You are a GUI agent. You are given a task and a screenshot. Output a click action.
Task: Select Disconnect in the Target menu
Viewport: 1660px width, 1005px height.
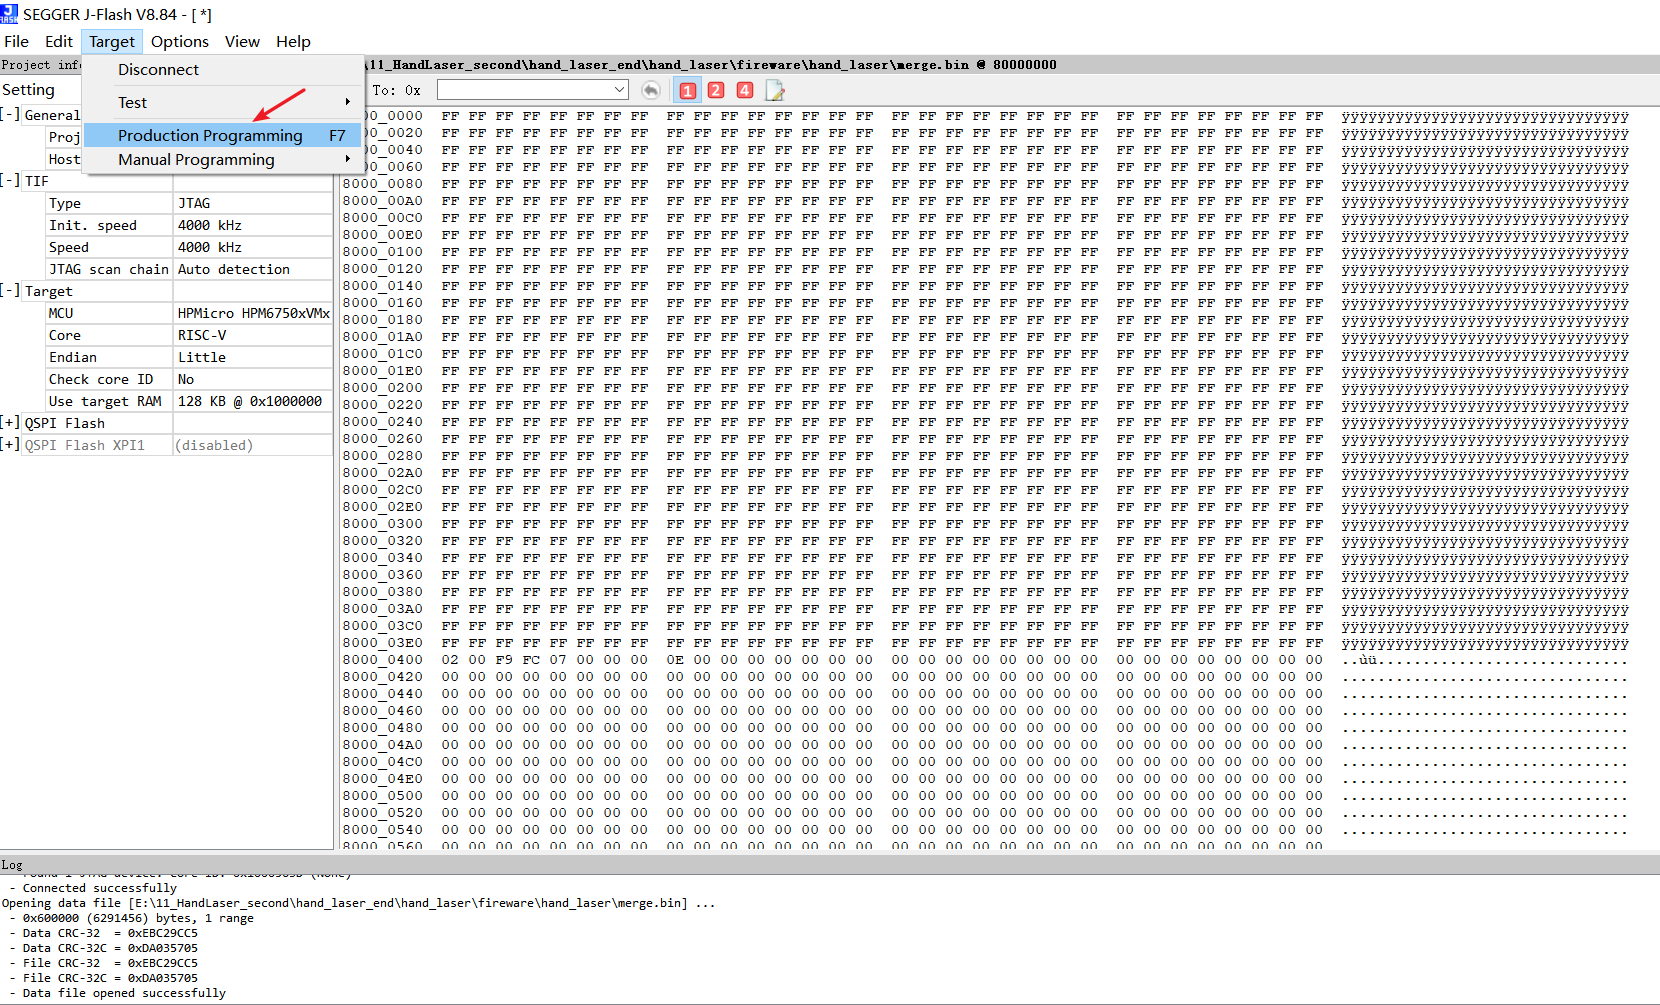222,69
